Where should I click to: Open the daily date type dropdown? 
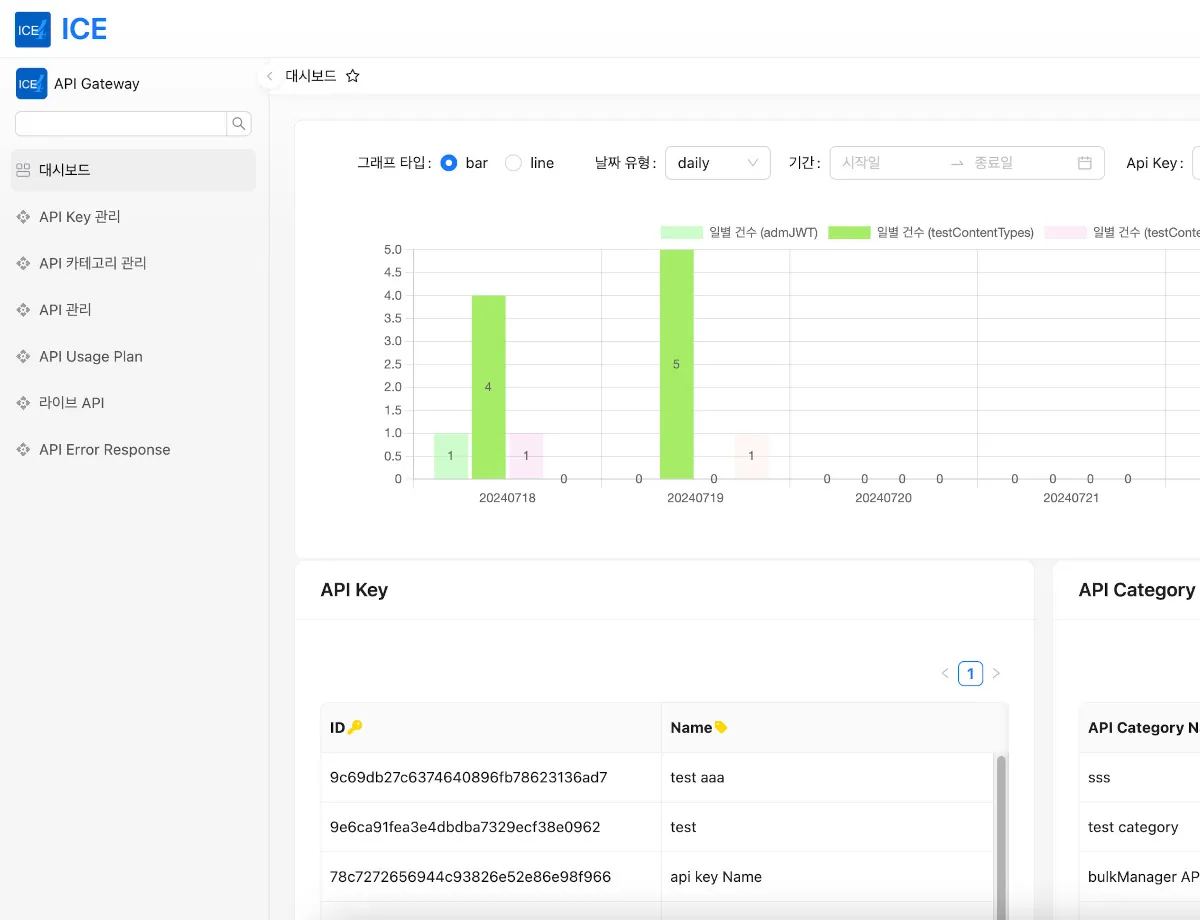(x=717, y=163)
